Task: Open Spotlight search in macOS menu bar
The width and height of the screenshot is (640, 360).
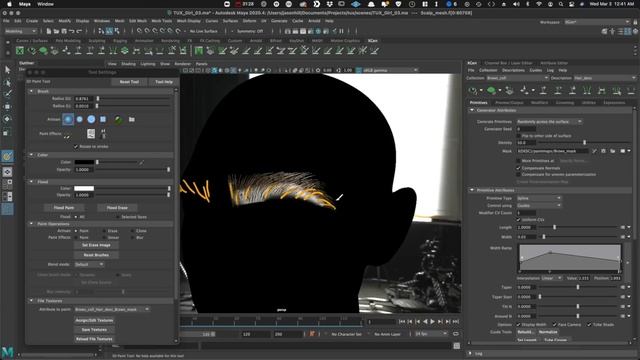Action: 561,4
